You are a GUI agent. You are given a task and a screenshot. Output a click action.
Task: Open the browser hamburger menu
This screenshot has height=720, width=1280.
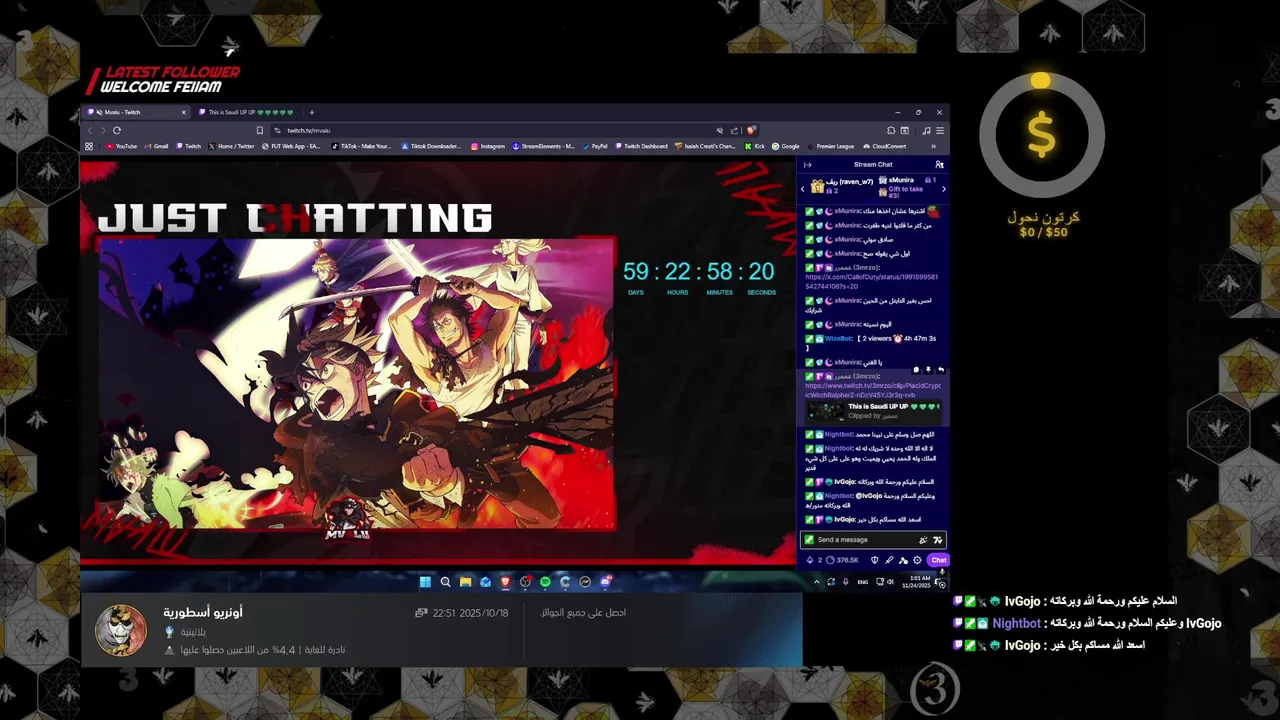click(x=940, y=130)
